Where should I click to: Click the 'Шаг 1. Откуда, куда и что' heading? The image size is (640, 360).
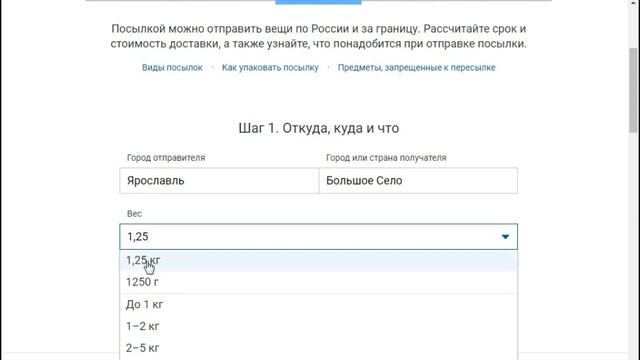(319, 128)
